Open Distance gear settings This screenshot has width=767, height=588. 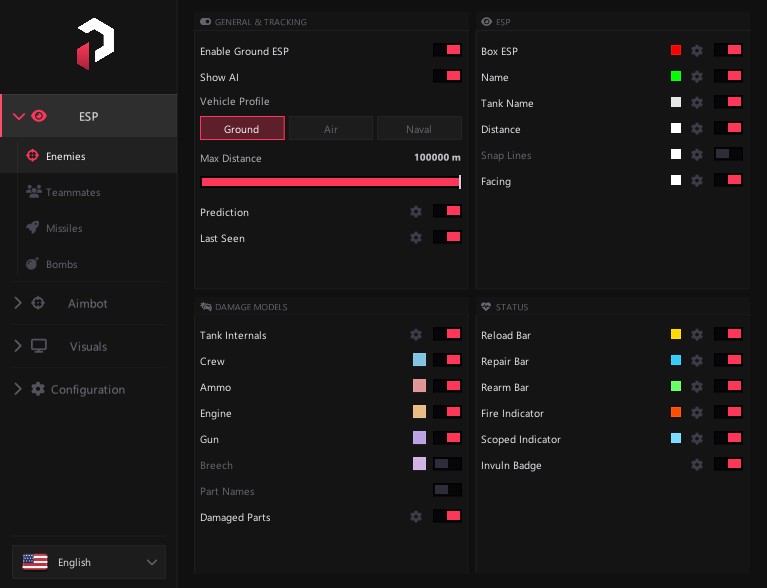[697, 128]
